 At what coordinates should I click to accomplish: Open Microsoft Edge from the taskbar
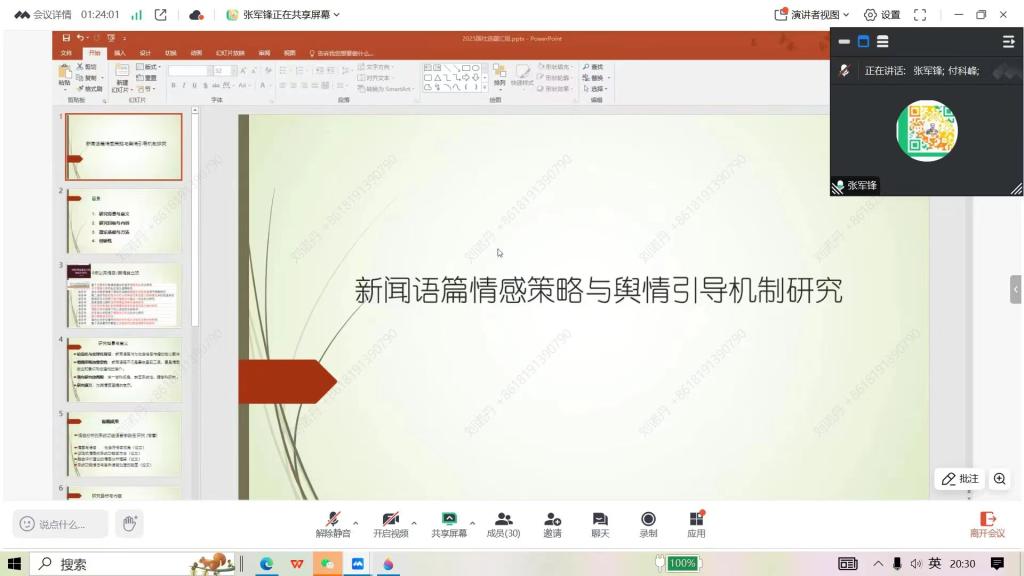click(267, 564)
